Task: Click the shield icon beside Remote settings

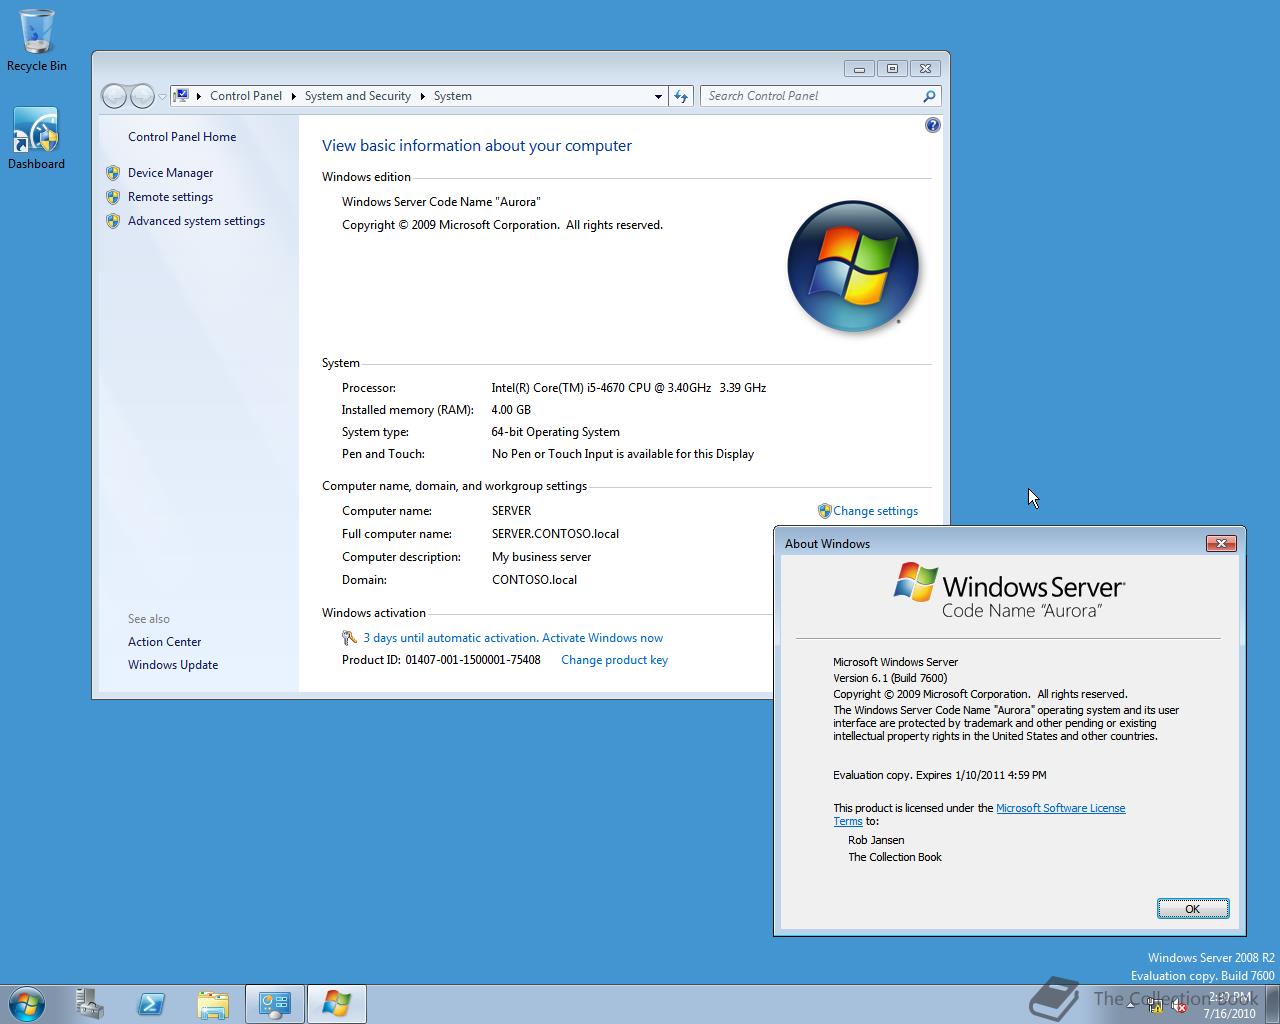Action: tap(113, 197)
